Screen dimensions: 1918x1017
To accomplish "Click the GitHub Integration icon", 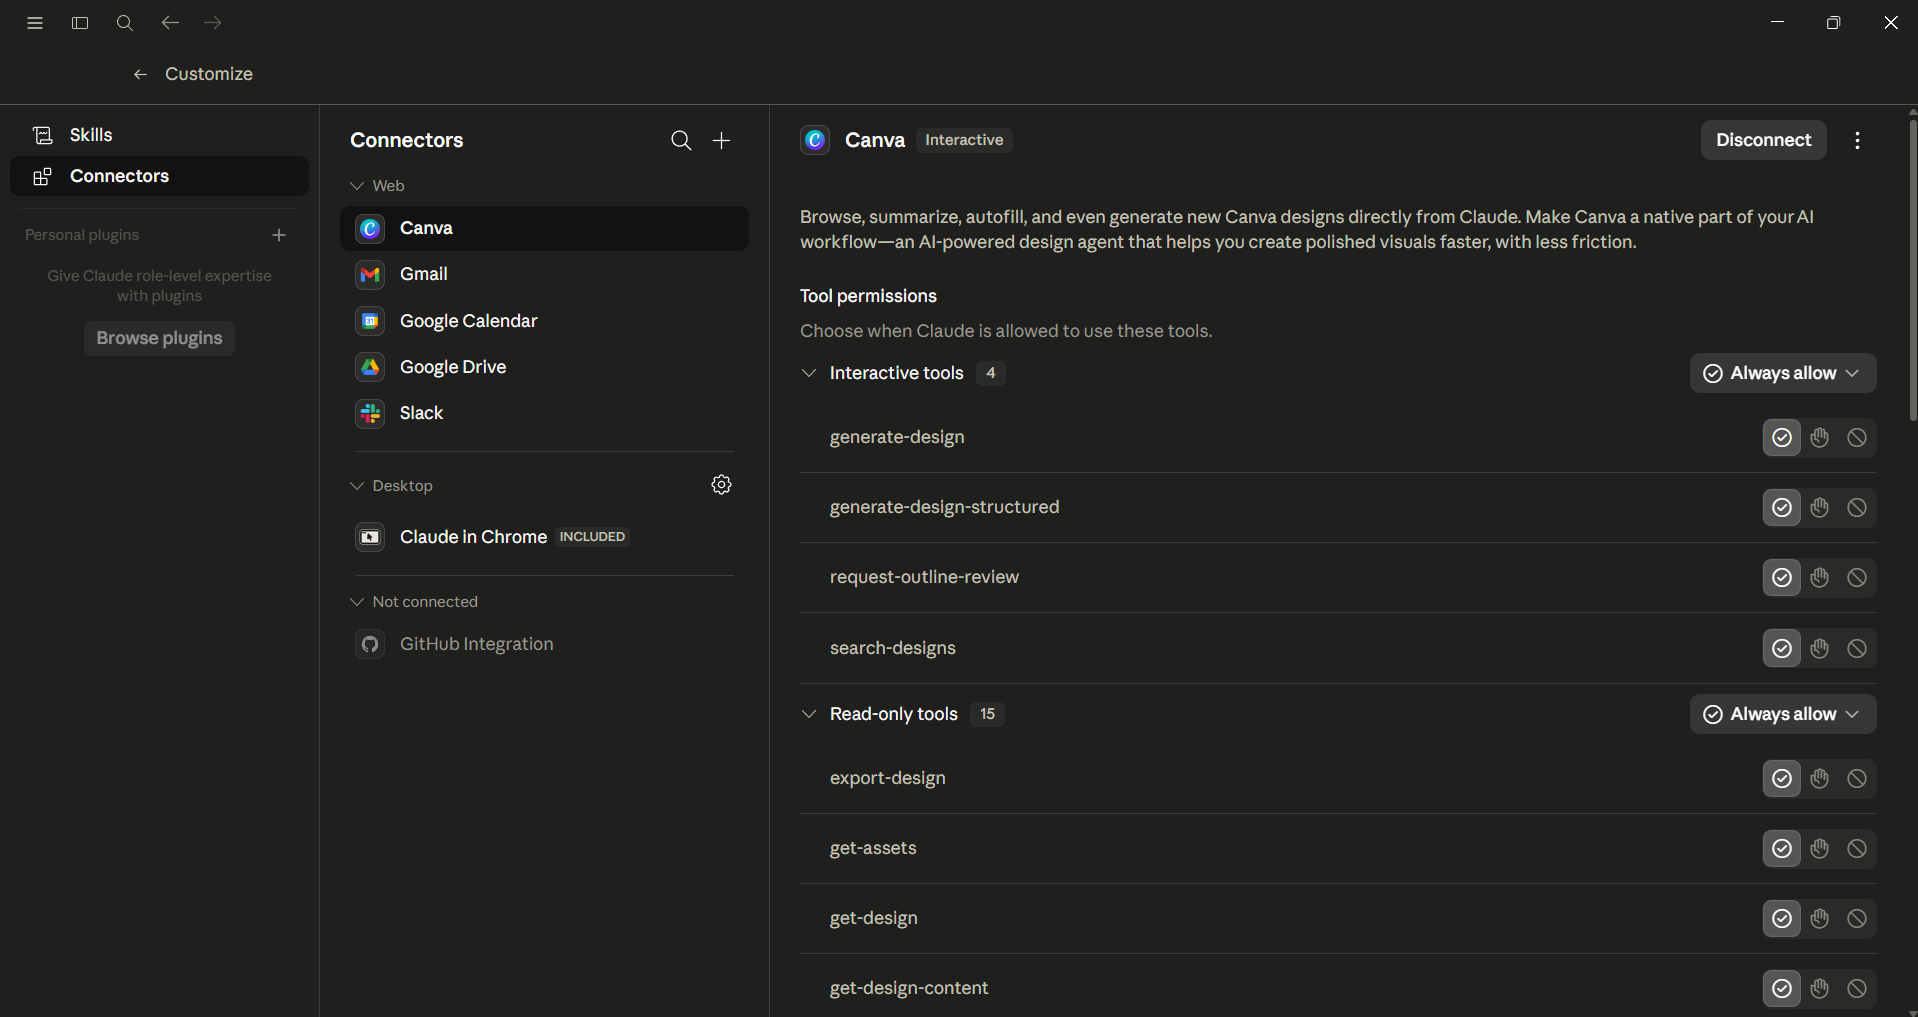I will click(370, 644).
